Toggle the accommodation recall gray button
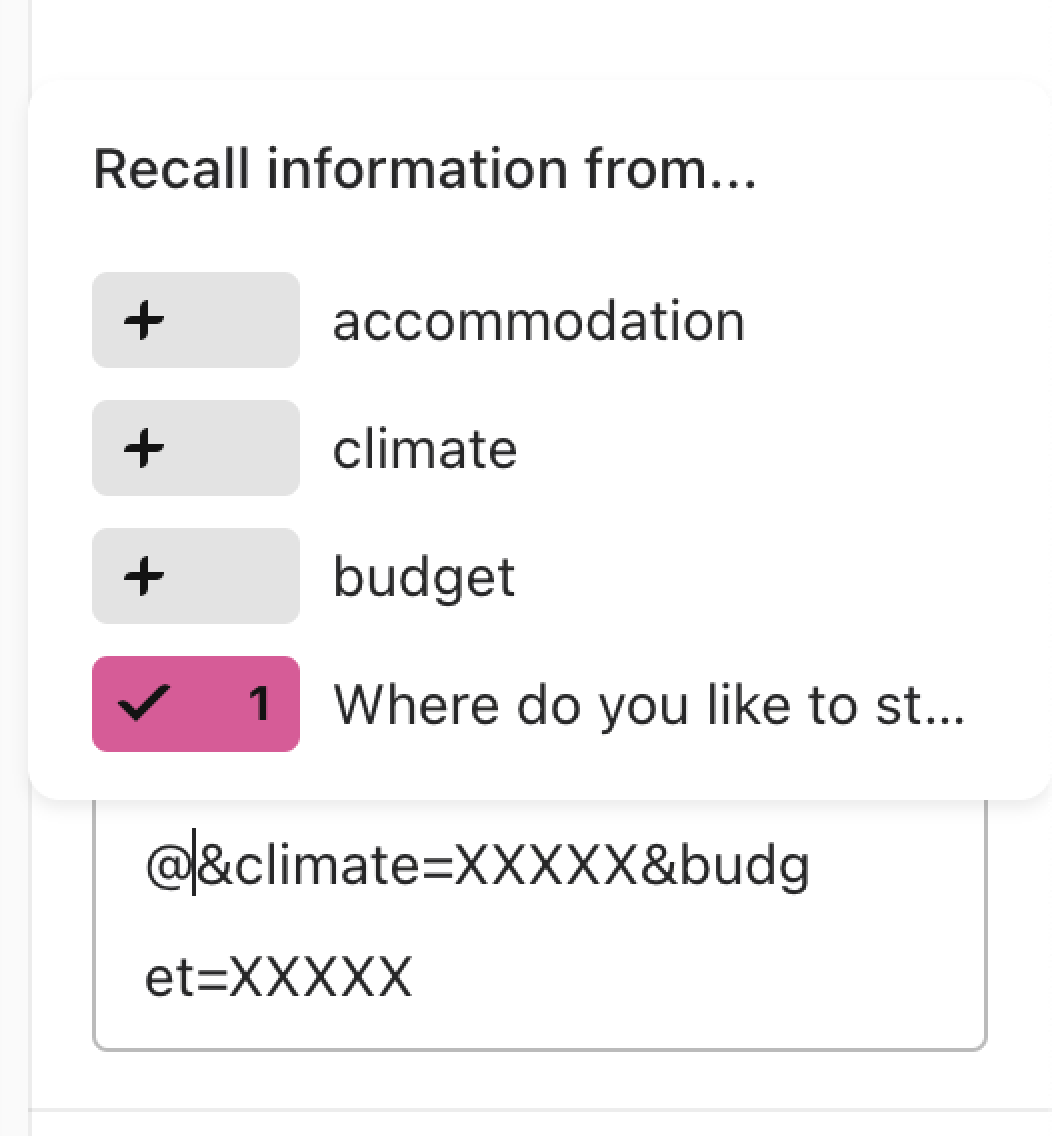The image size is (1052, 1136). (x=196, y=320)
